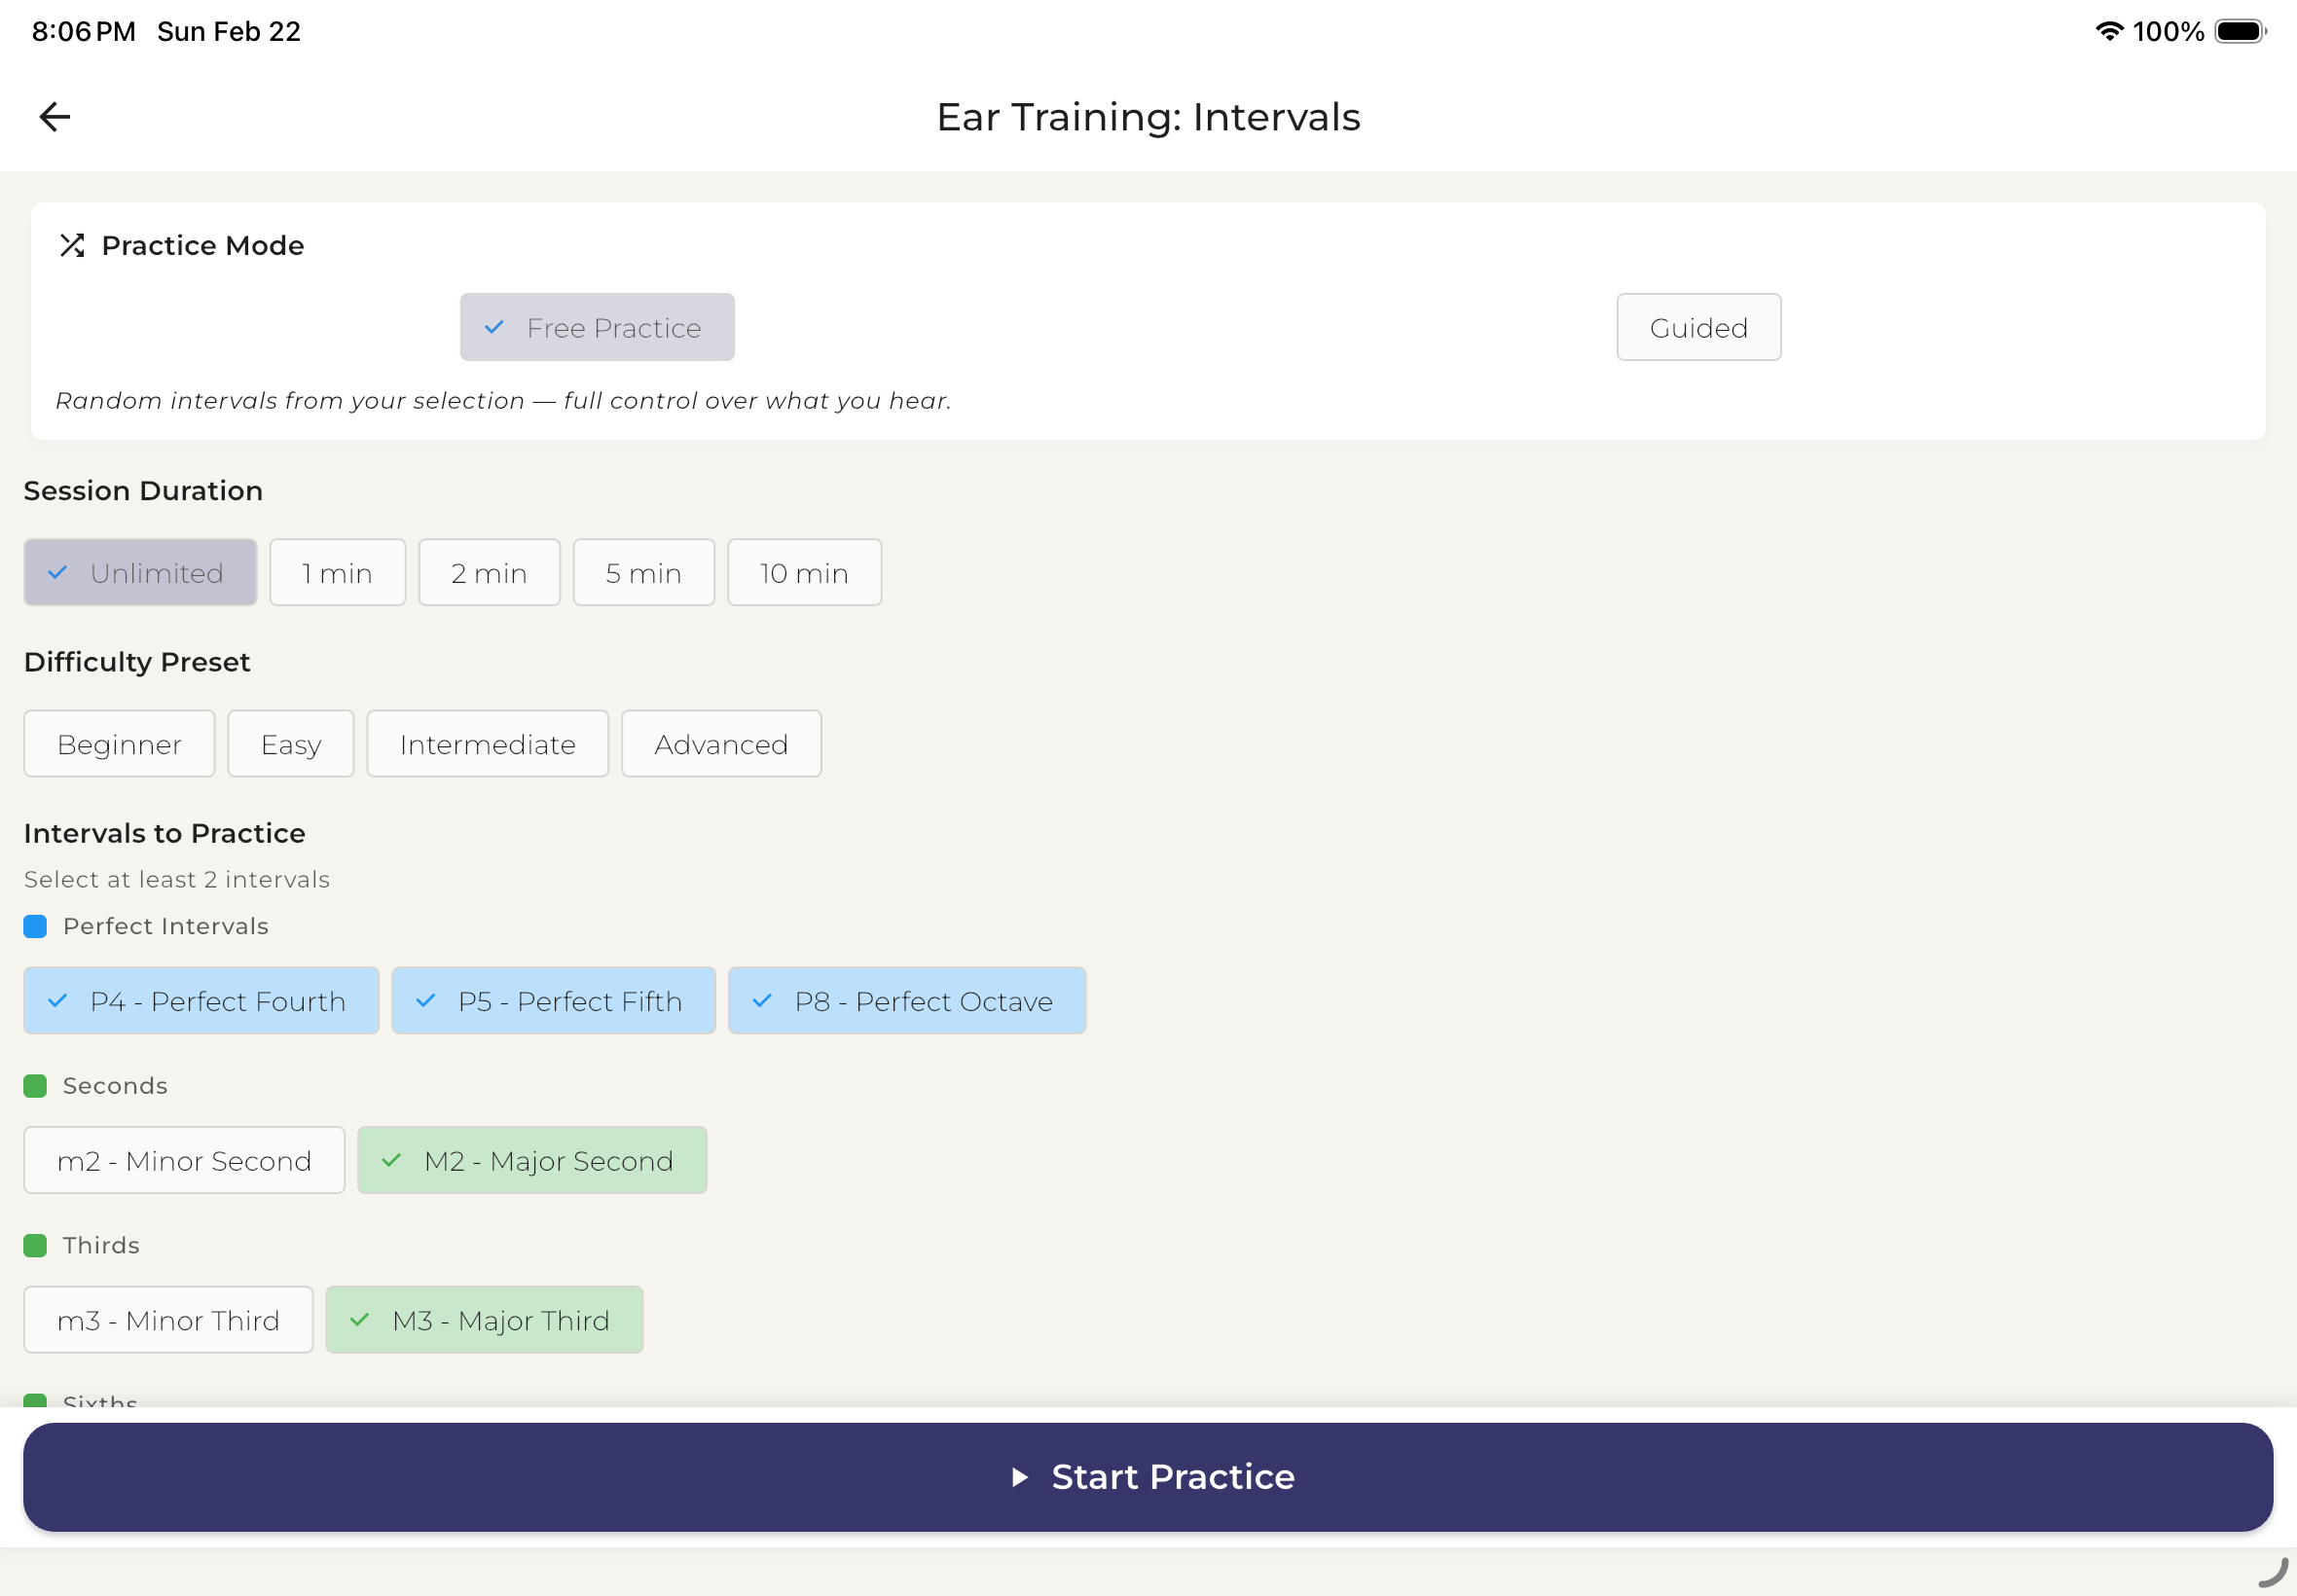Select the 5 min session duration
This screenshot has width=2297, height=1596.
pyautogui.click(x=643, y=572)
